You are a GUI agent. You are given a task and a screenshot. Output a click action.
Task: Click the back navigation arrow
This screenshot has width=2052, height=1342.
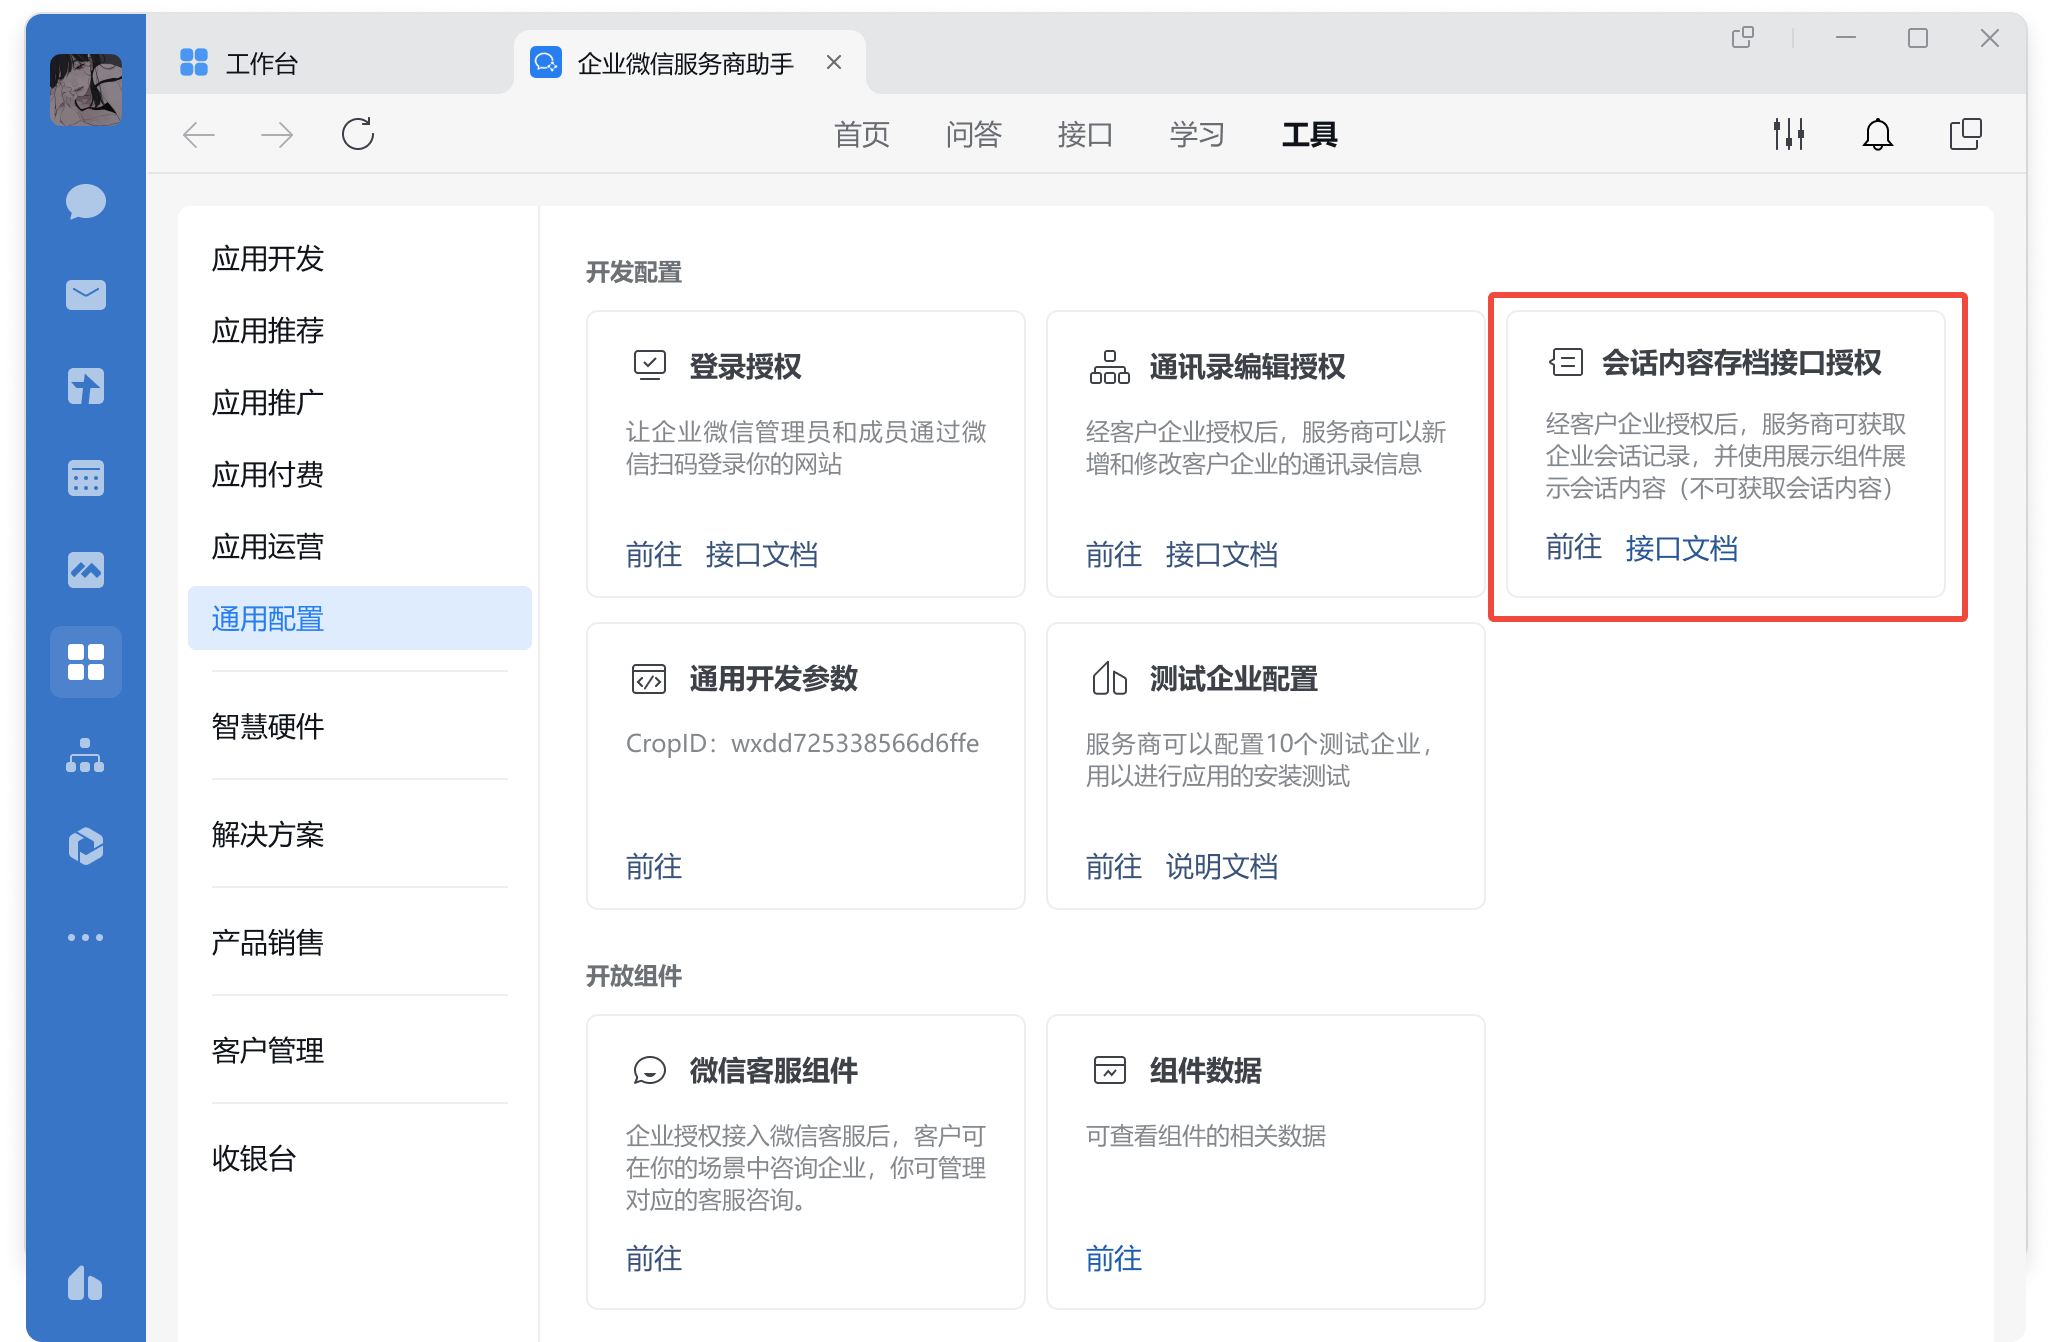point(199,134)
